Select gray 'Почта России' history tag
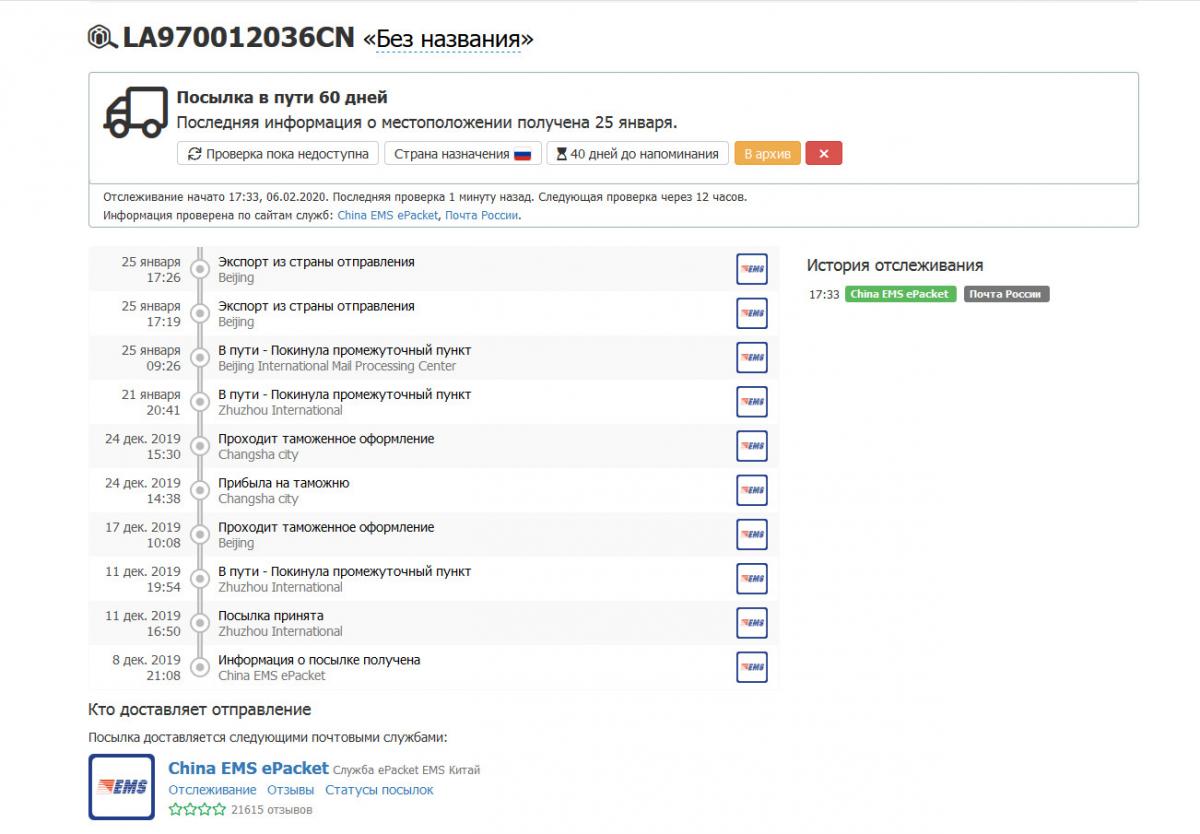Image resolution: width=1200 pixels, height=834 pixels. pos(1006,294)
